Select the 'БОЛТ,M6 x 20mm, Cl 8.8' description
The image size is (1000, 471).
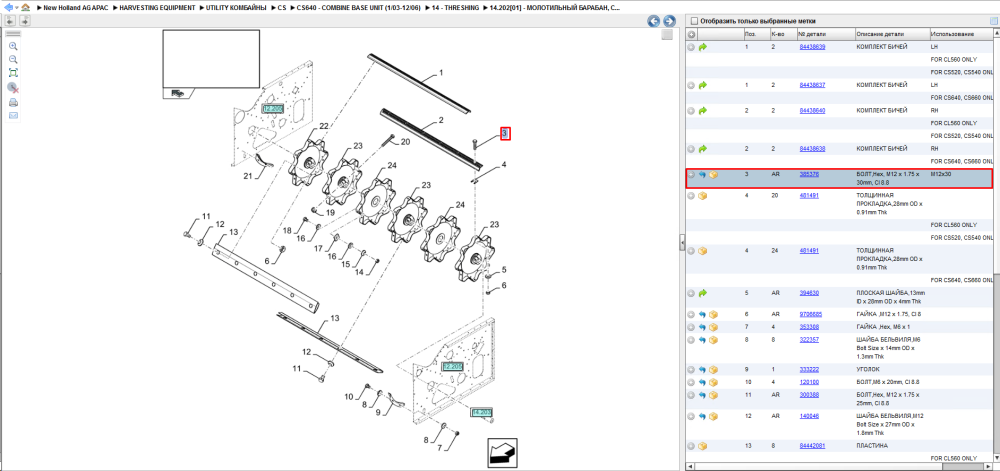[x=886, y=382]
